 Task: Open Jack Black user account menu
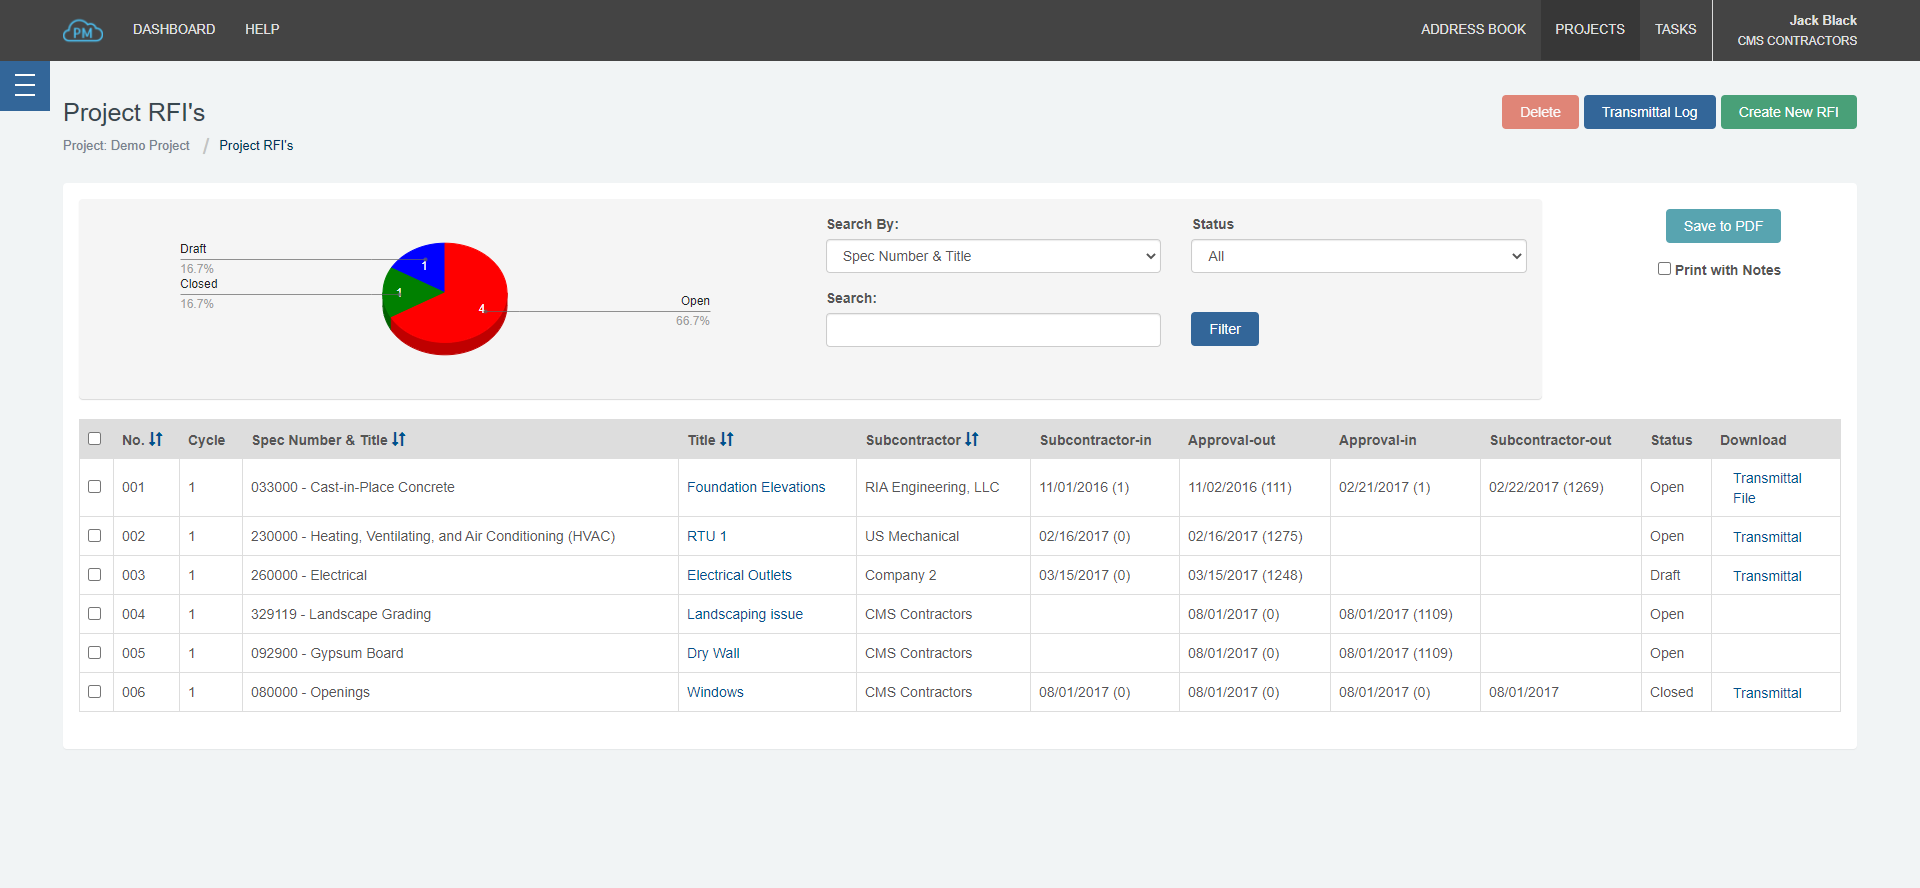pyautogui.click(x=1797, y=30)
